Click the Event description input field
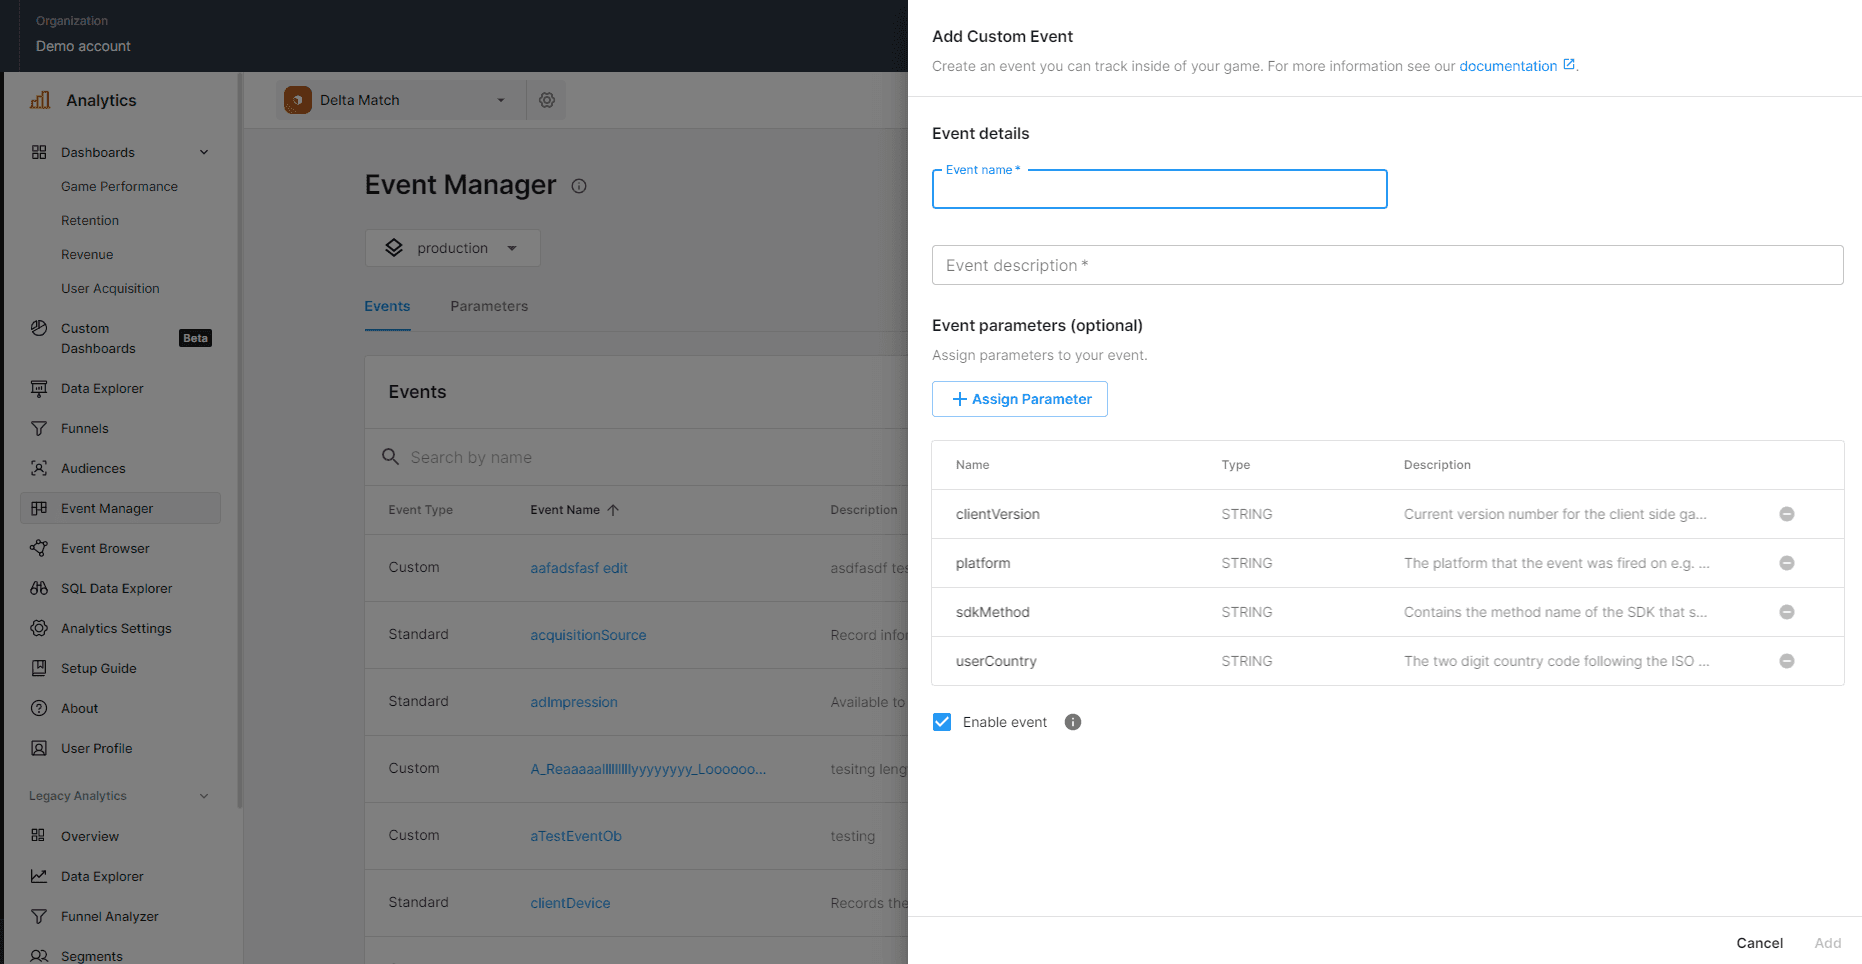Viewport: 1862px width, 964px height. pyautogui.click(x=1387, y=265)
